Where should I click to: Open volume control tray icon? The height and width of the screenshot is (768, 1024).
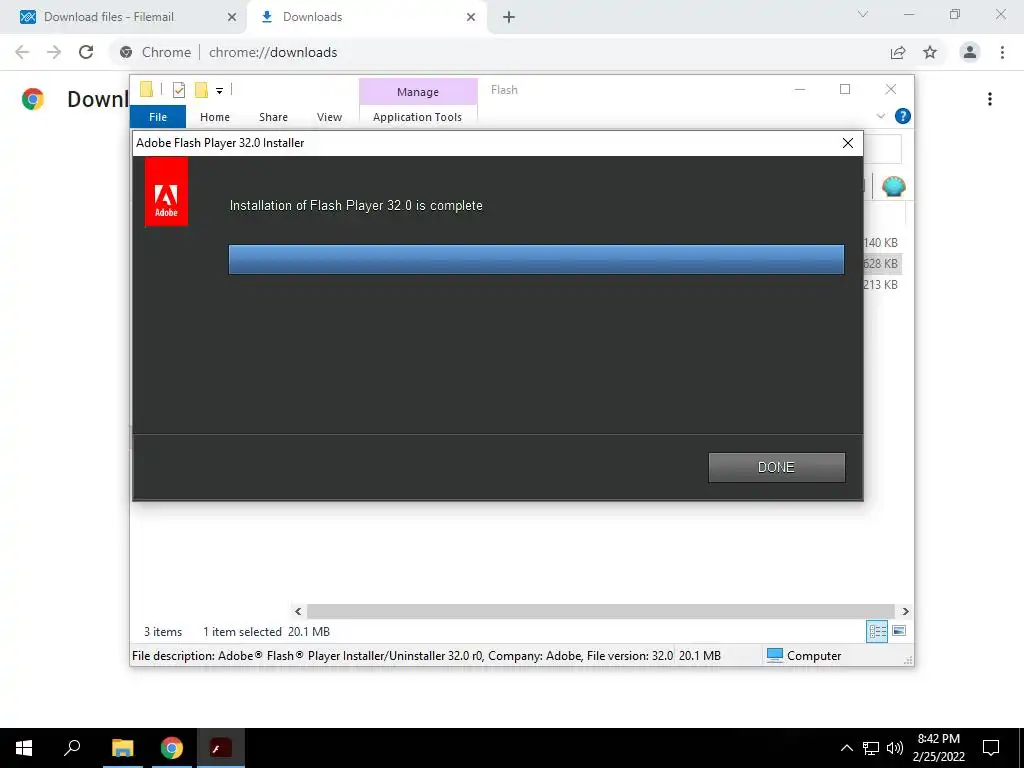[x=895, y=748]
